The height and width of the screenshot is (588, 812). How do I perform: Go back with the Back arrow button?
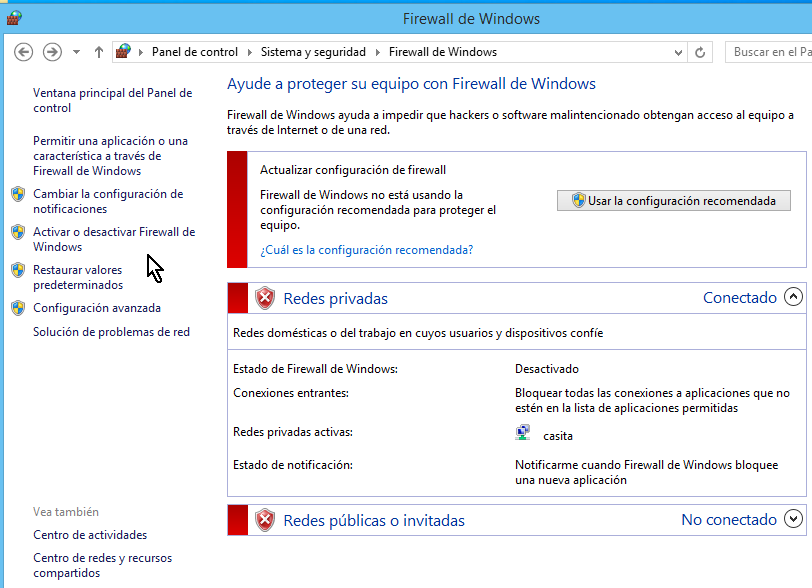click(x=23, y=52)
